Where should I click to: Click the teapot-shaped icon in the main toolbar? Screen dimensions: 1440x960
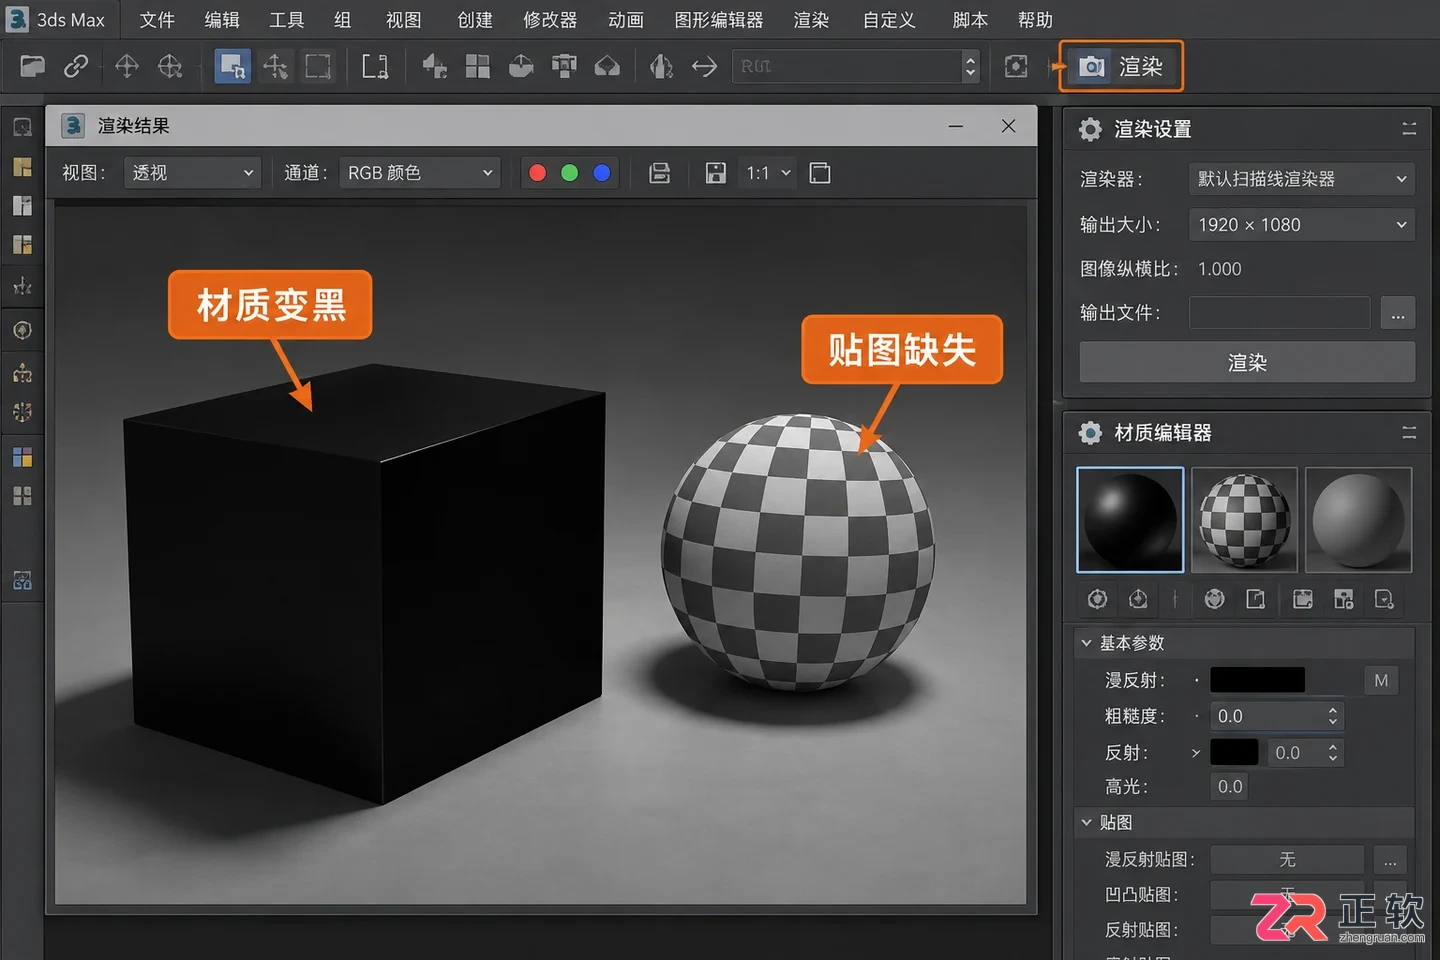pyautogui.click(x=521, y=66)
